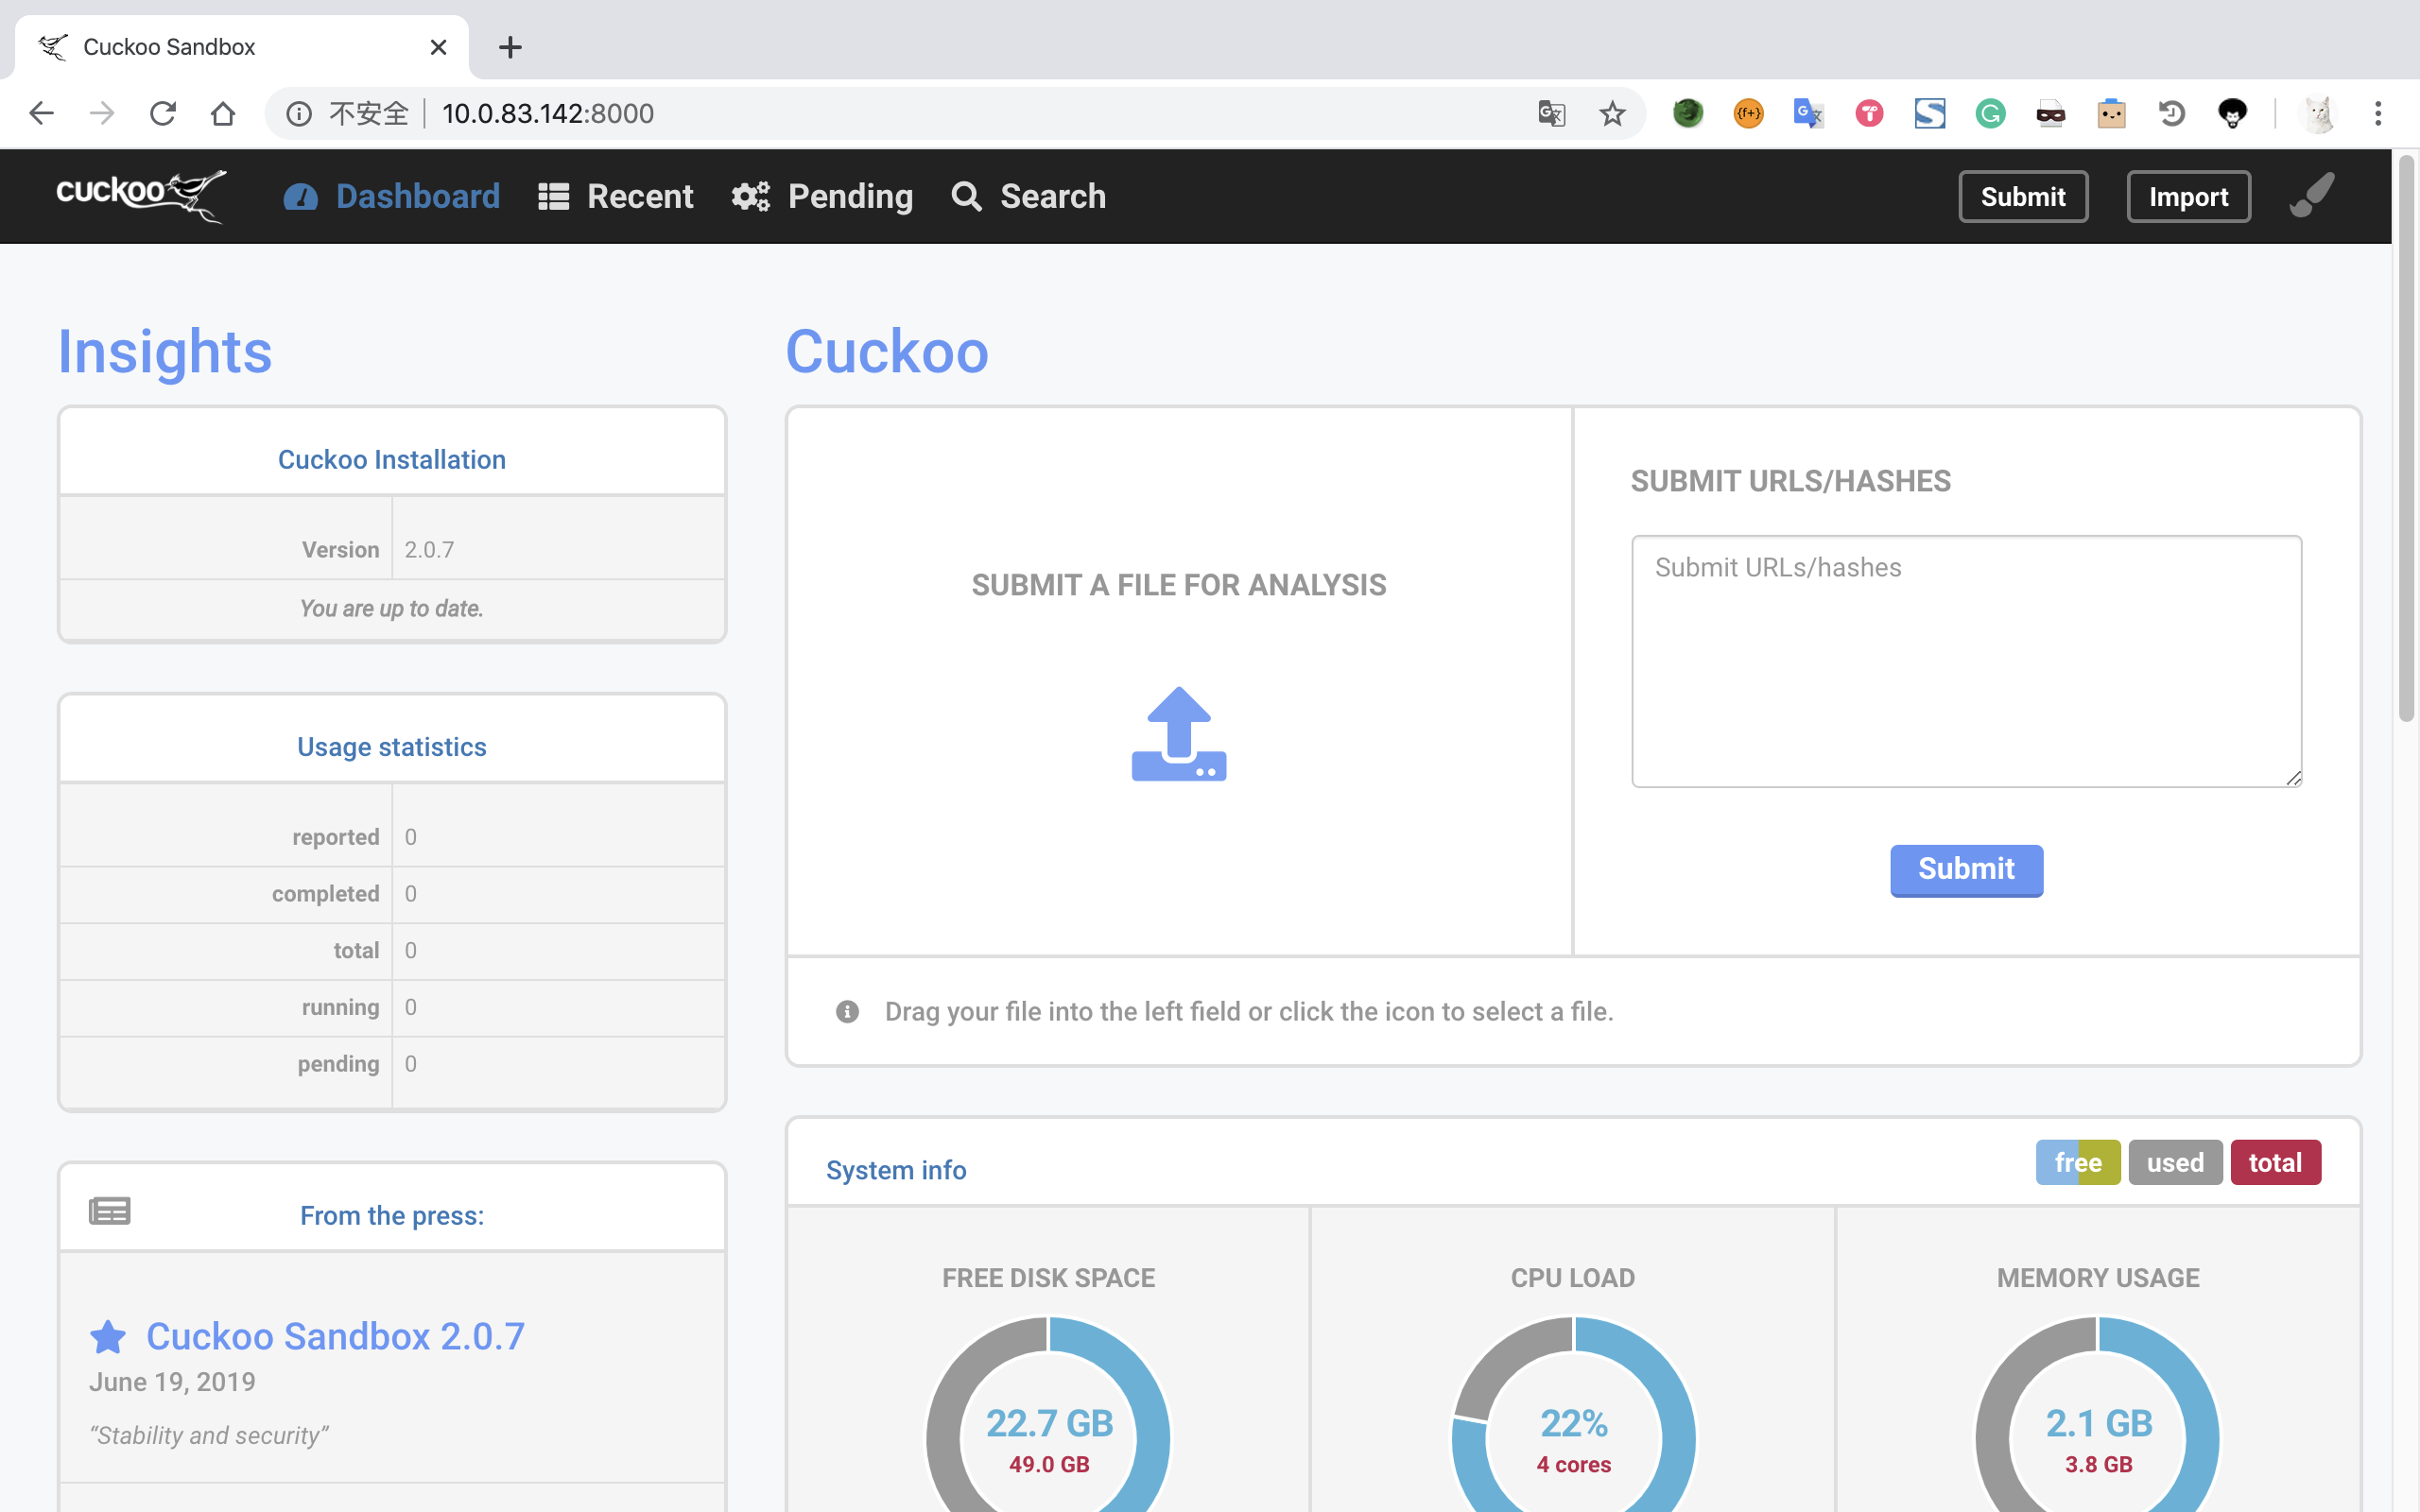The image size is (2420, 1512).
Task: Bookmark this page with the star icon
Action: click(1612, 113)
